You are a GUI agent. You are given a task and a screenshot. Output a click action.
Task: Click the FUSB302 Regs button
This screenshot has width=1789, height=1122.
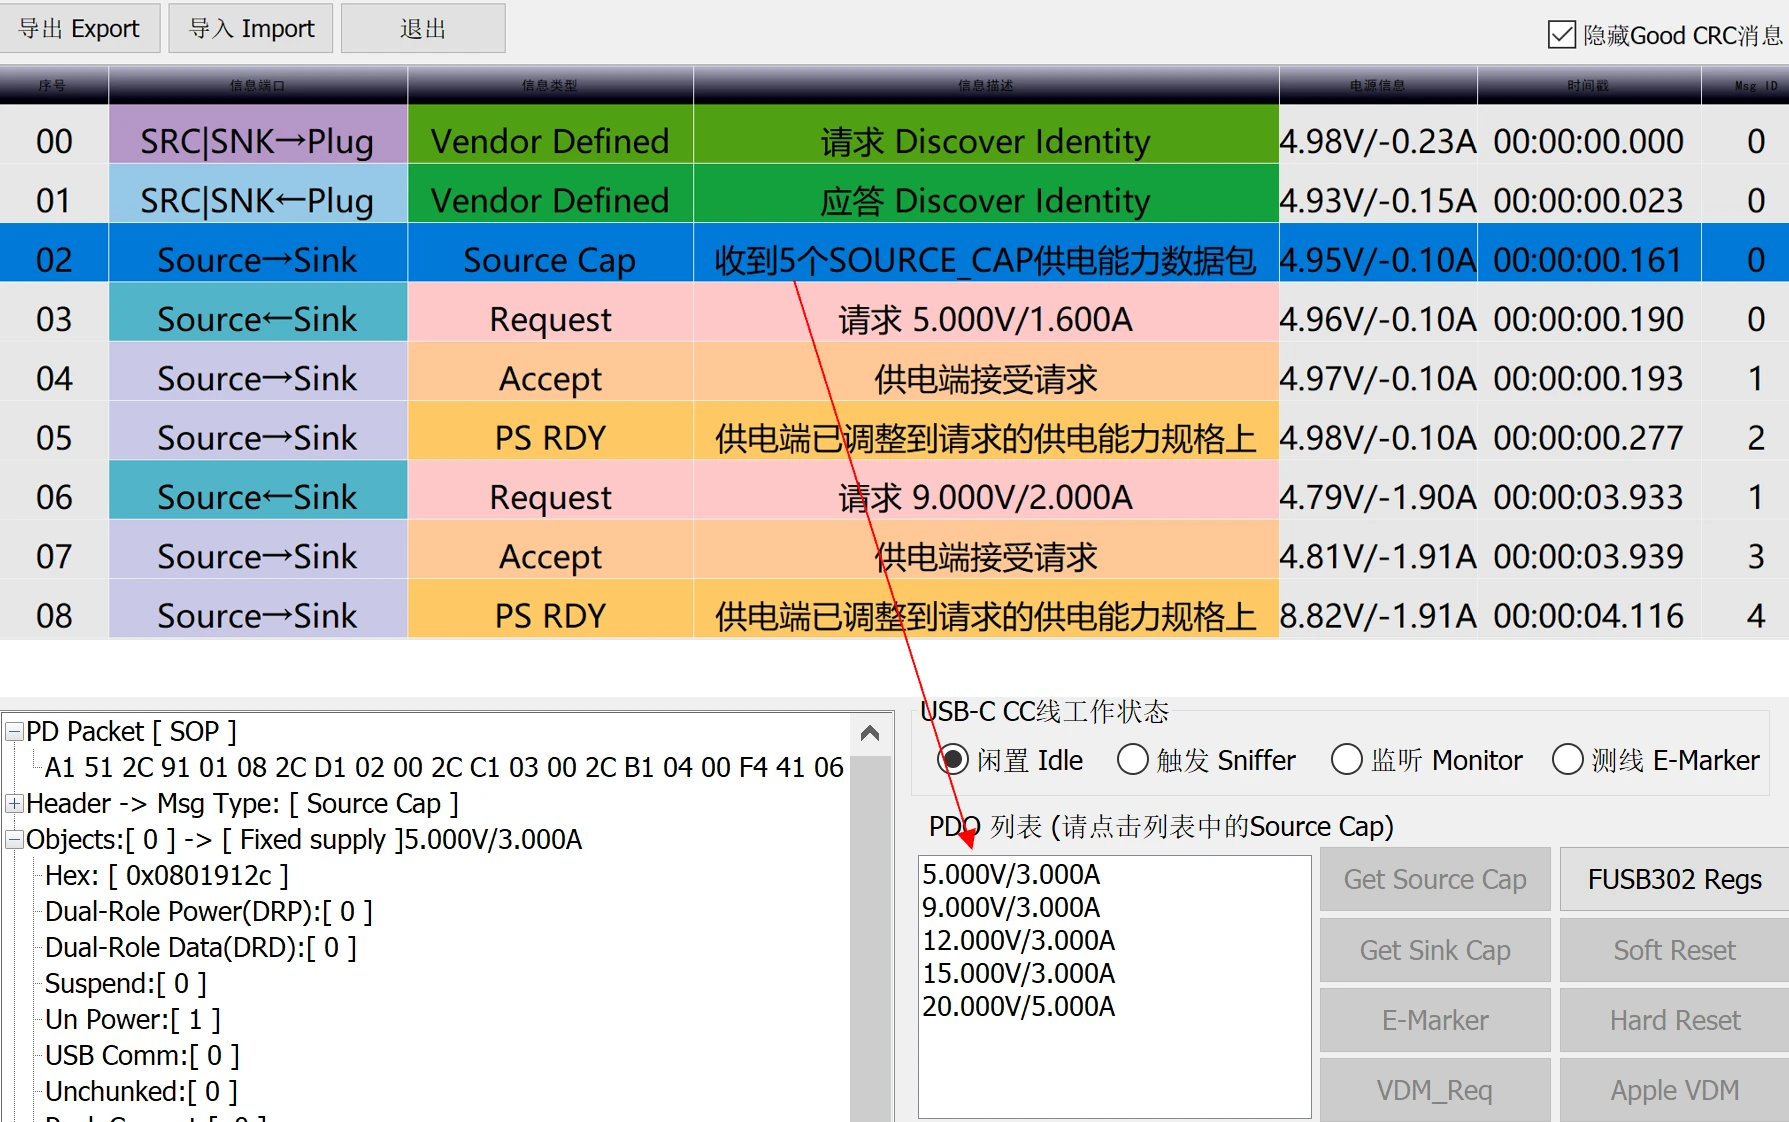click(x=1674, y=879)
